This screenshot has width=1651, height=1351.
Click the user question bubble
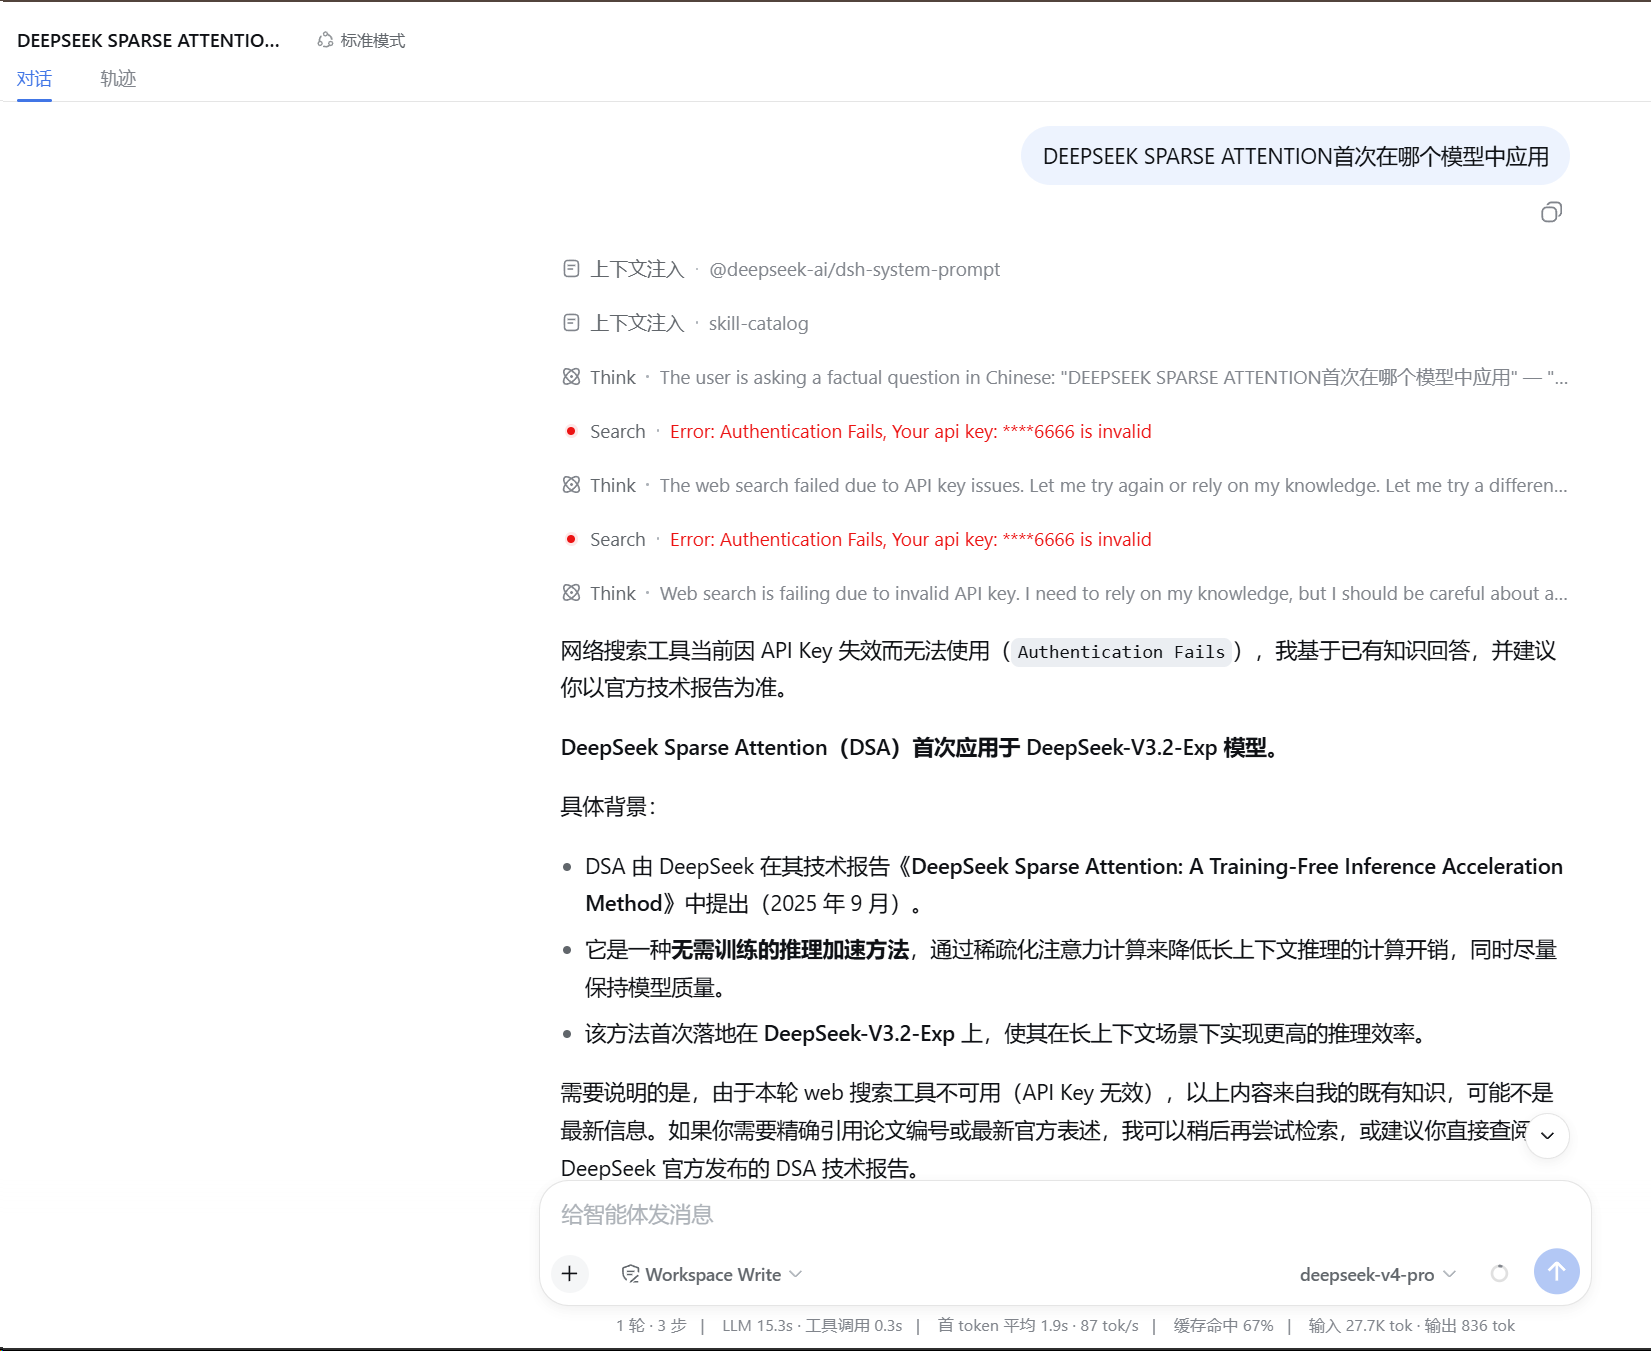point(1295,156)
